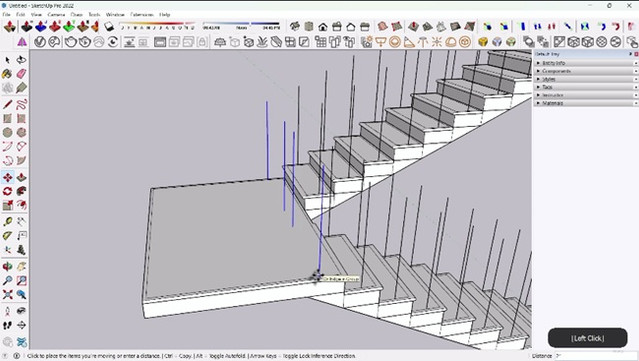This screenshot has height=361, width=639.
Task: Open the Window menu
Action: pyautogui.click(x=115, y=14)
